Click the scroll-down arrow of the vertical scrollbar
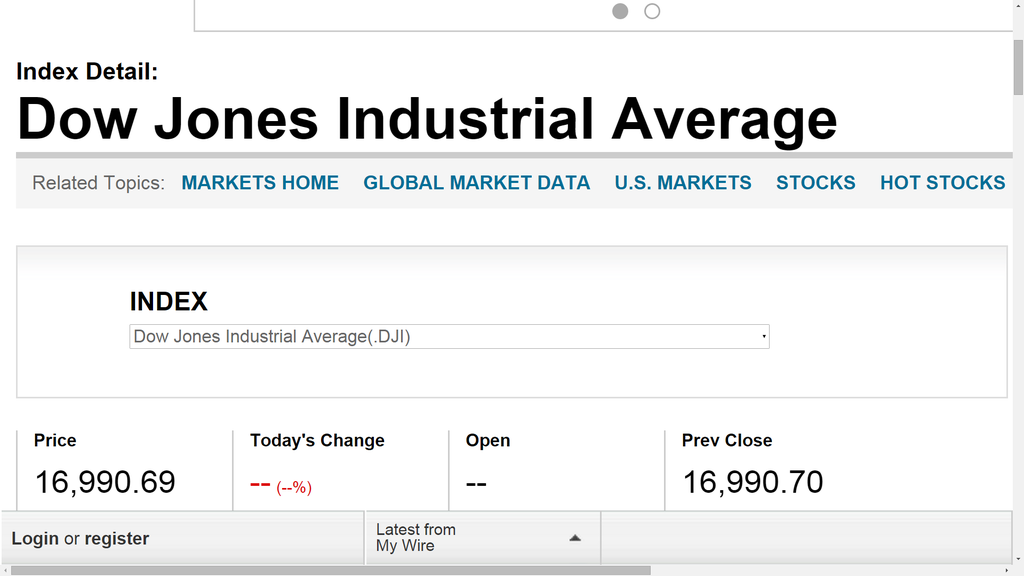The height and width of the screenshot is (576, 1024). coord(1018,560)
